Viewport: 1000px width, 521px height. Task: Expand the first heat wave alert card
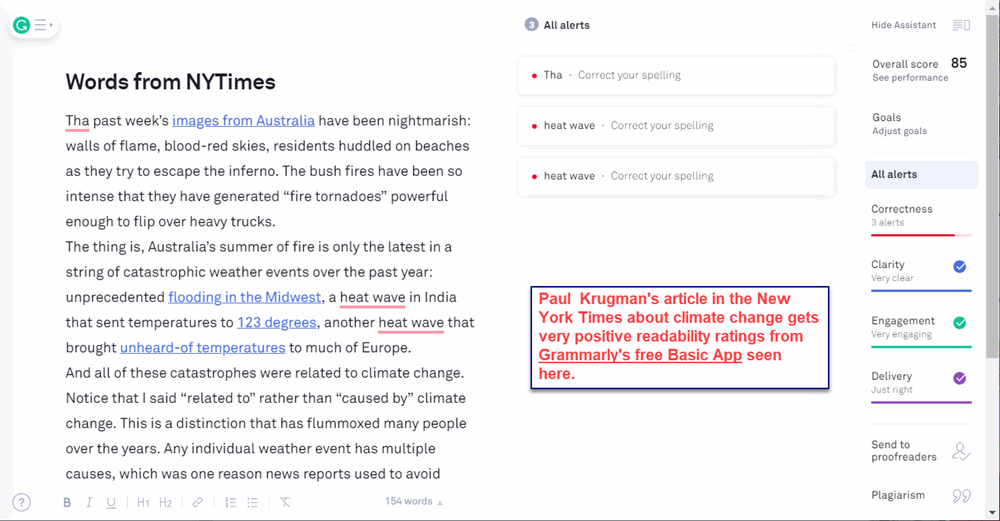(676, 126)
